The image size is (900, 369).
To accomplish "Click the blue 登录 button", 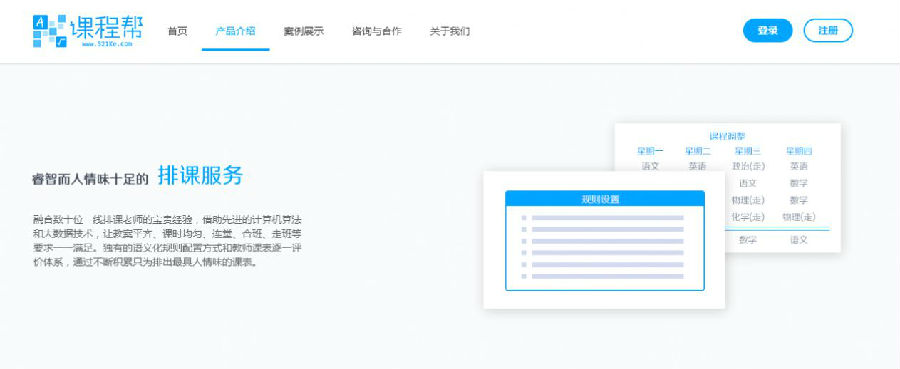I will [x=767, y=30].
